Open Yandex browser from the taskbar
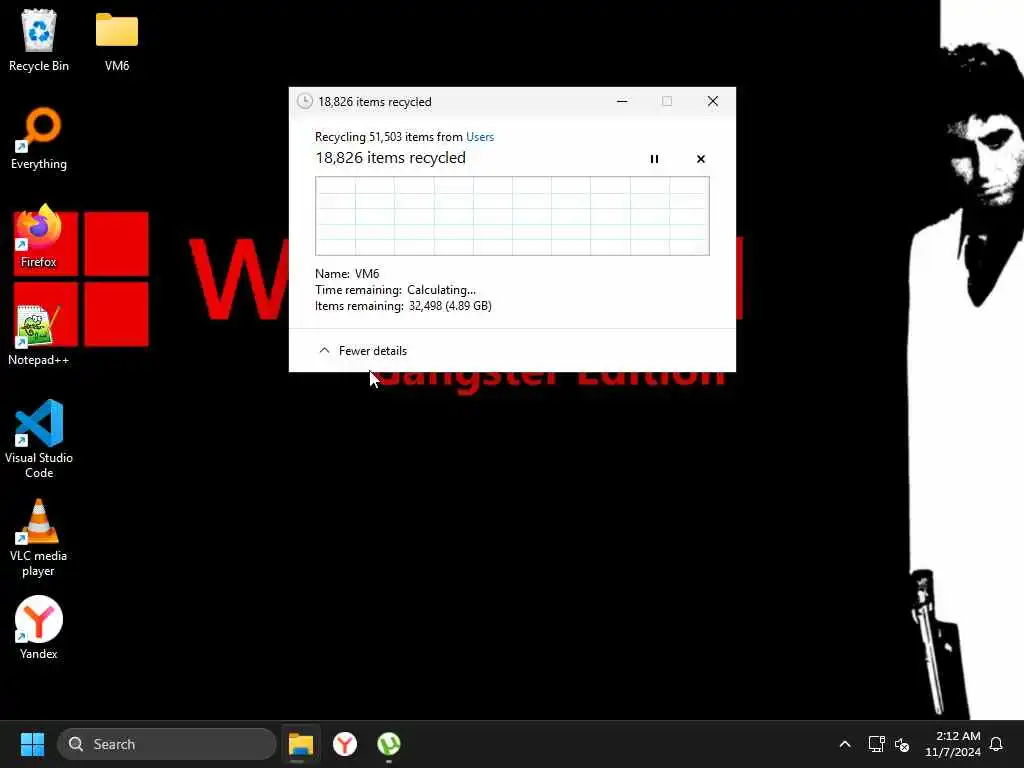This screenshot has width=1024, height=768. click(345, 744)
